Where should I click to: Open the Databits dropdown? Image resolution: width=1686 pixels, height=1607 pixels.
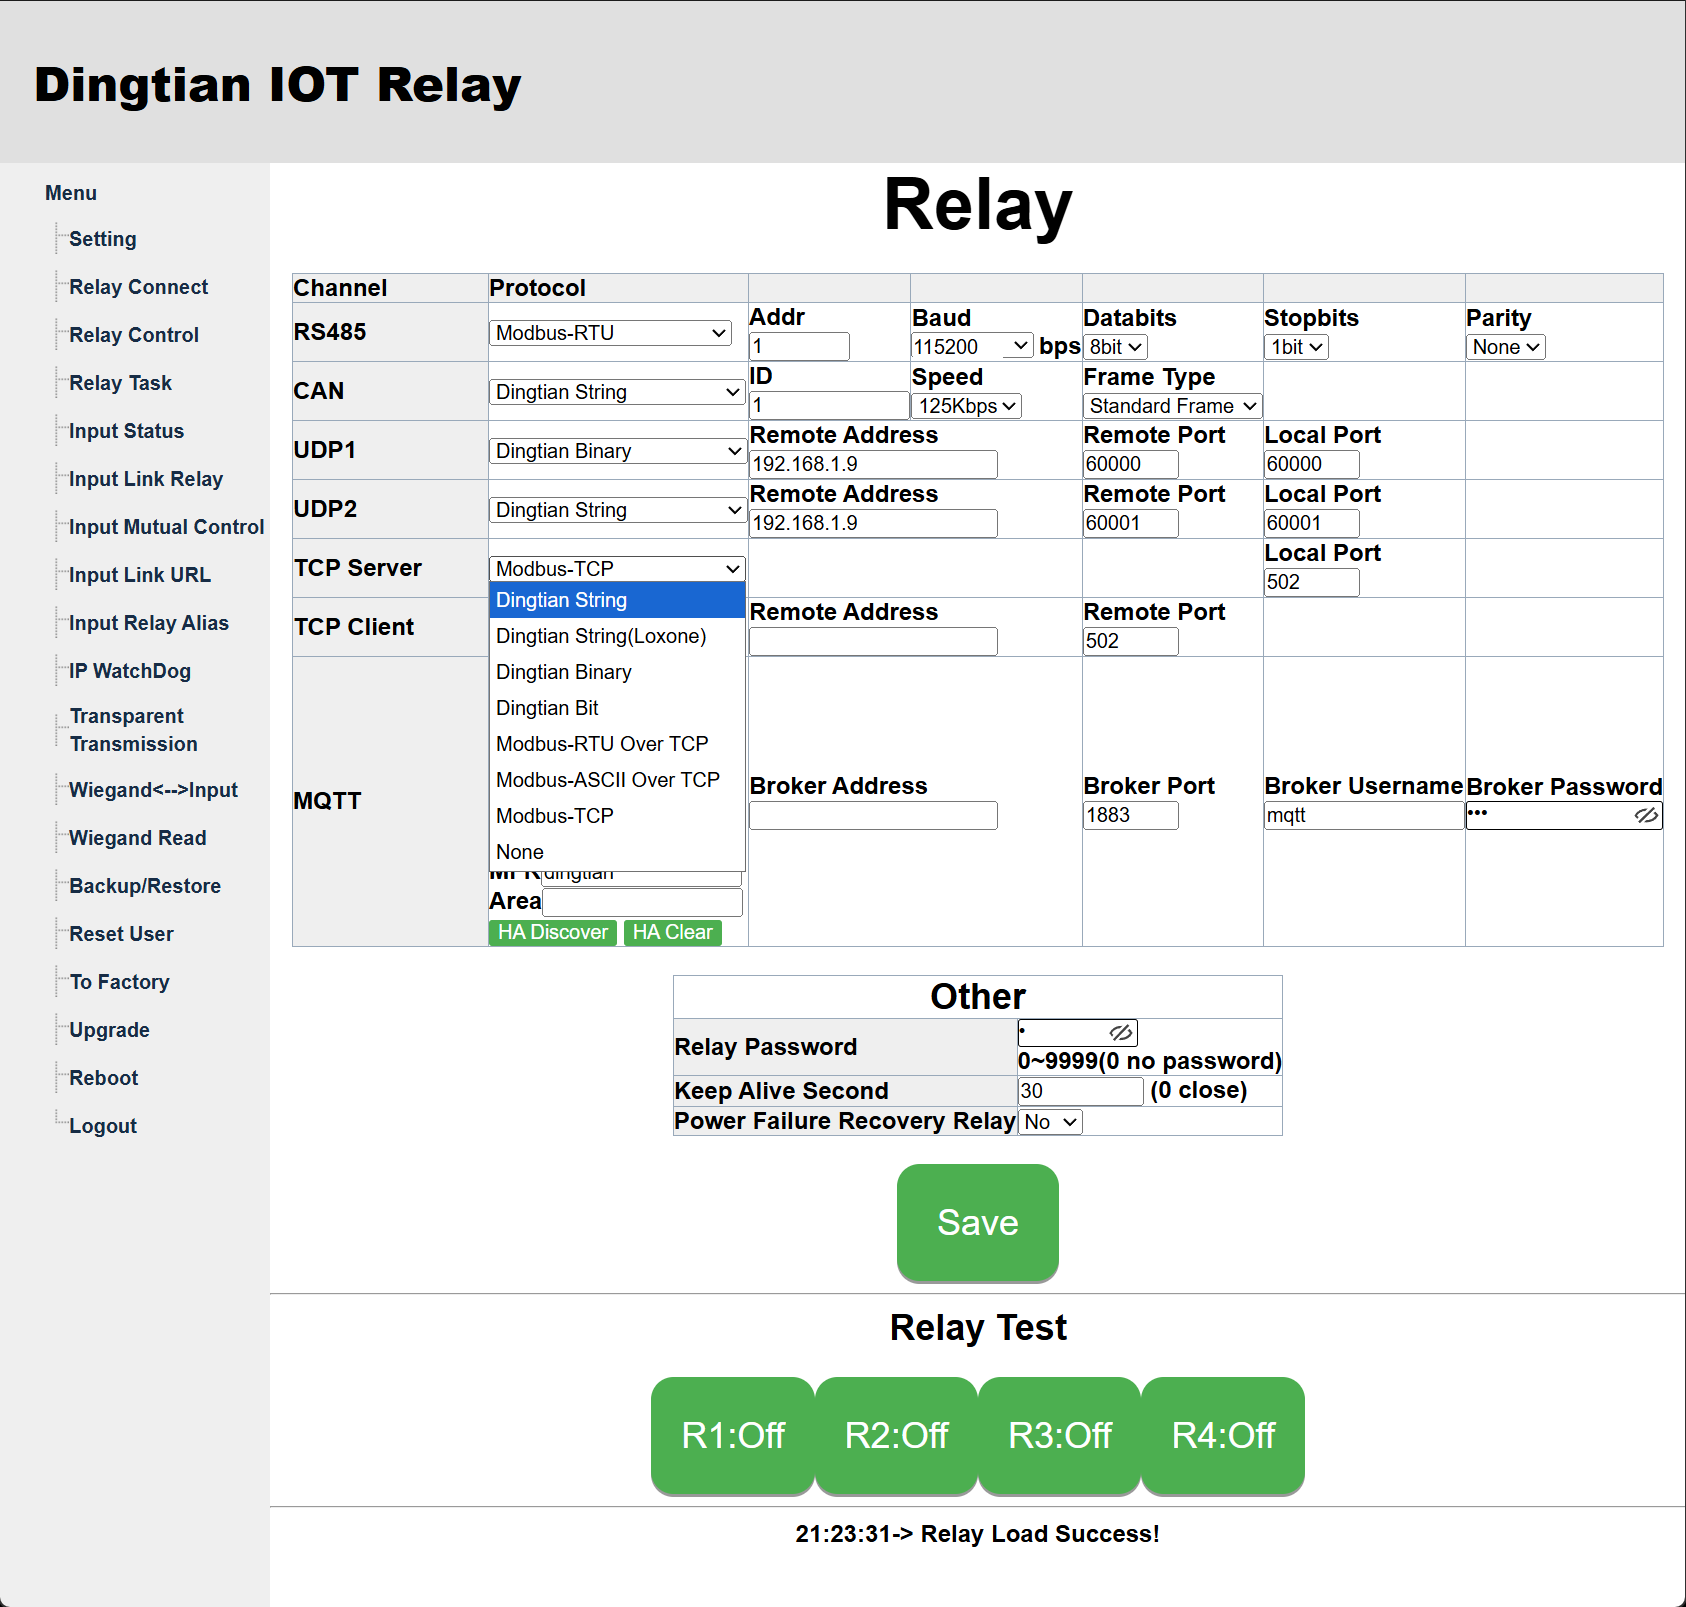pos(1115,347)
